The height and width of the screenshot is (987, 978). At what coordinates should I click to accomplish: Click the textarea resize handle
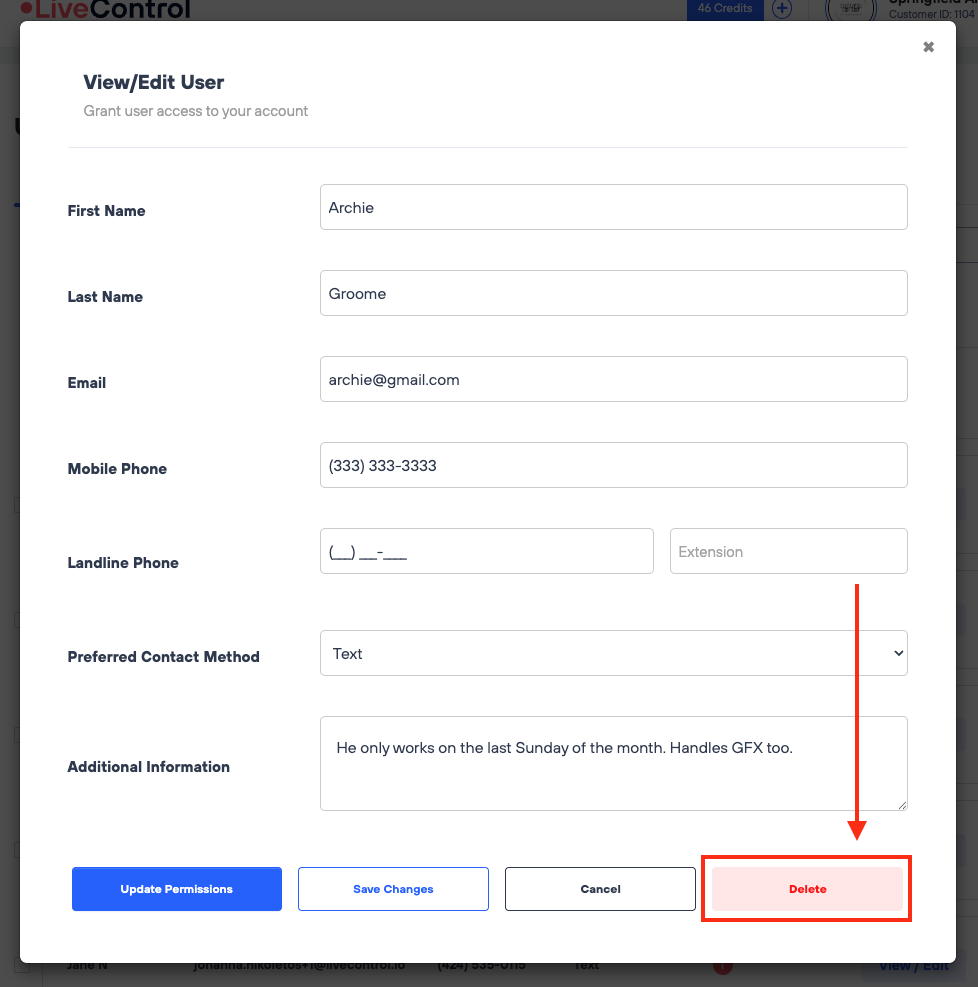coord(901,804)
